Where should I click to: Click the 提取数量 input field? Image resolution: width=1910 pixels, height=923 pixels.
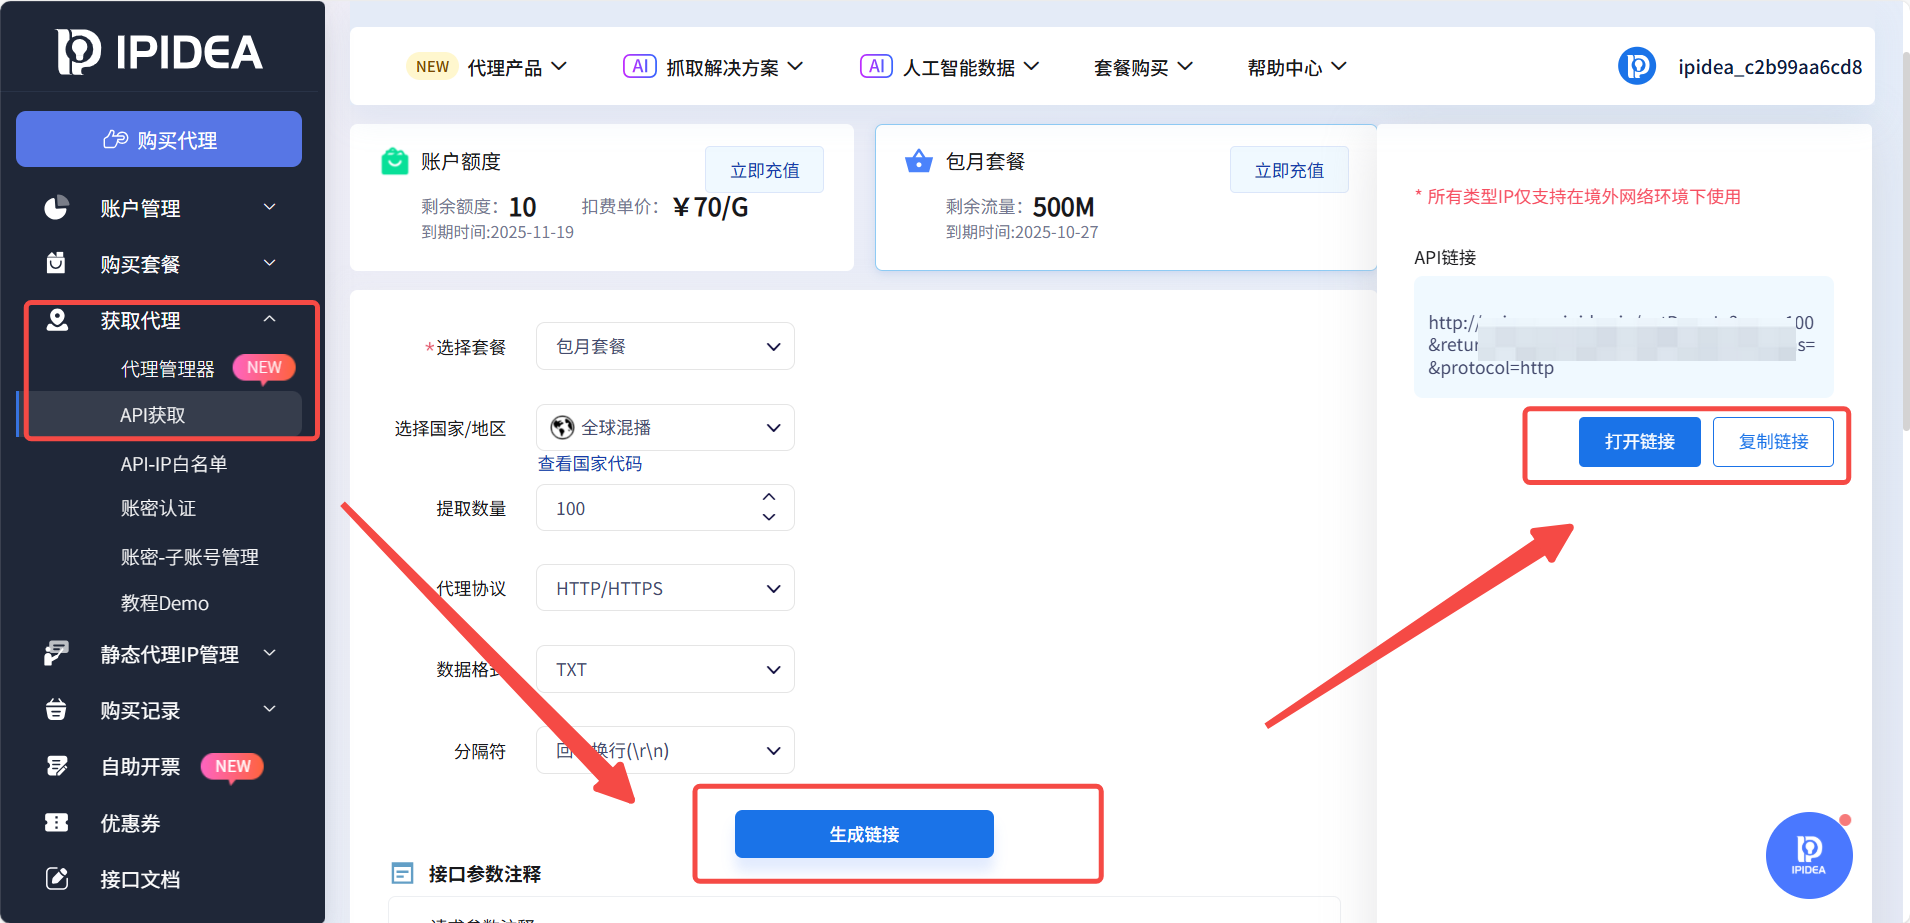[x=665, y=508]
